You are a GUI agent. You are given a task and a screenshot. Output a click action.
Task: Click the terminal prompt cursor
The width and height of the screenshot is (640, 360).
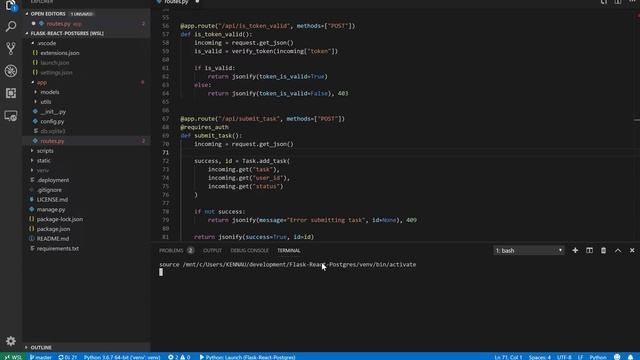click(x=161, y=272)
